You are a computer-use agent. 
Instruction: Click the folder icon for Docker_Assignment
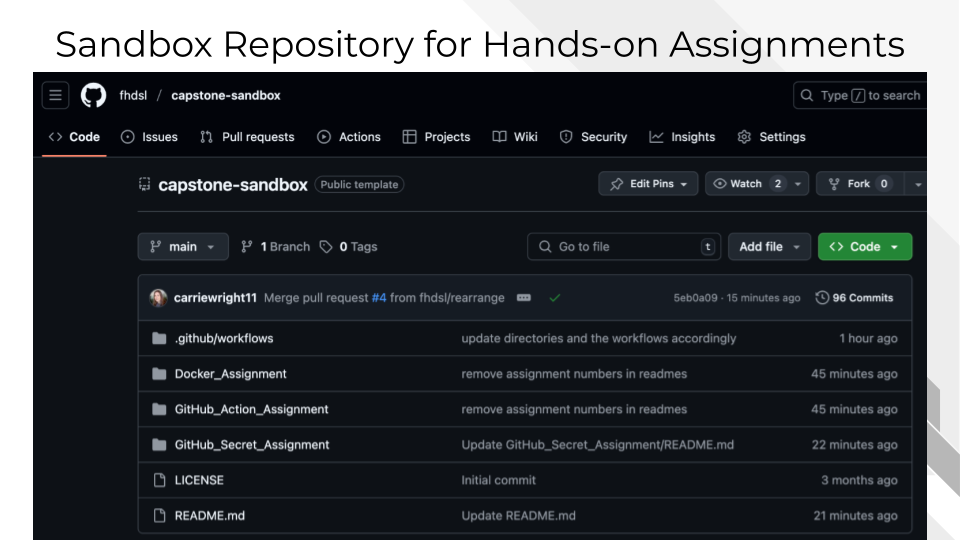pyautogui.click(x=159, y=374)
